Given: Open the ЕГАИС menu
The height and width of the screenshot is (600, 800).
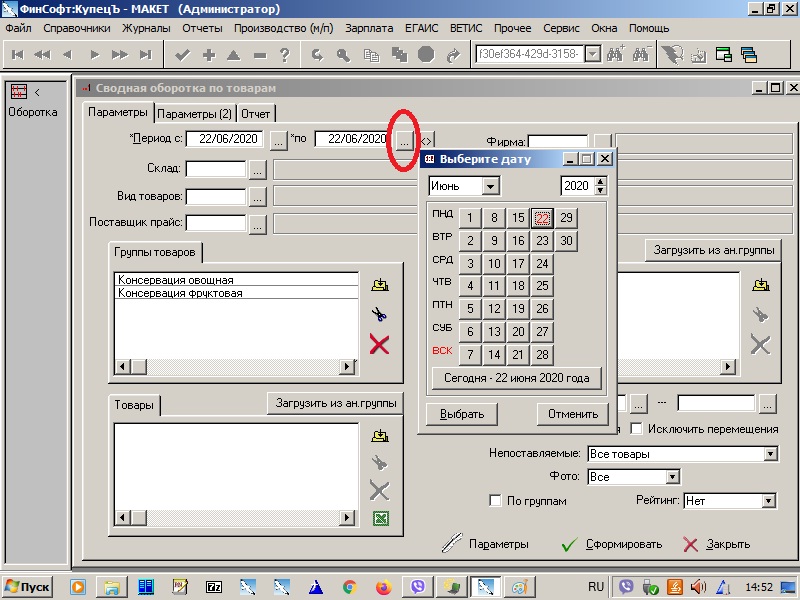Looking at the screenshot, I should [421, 28].
